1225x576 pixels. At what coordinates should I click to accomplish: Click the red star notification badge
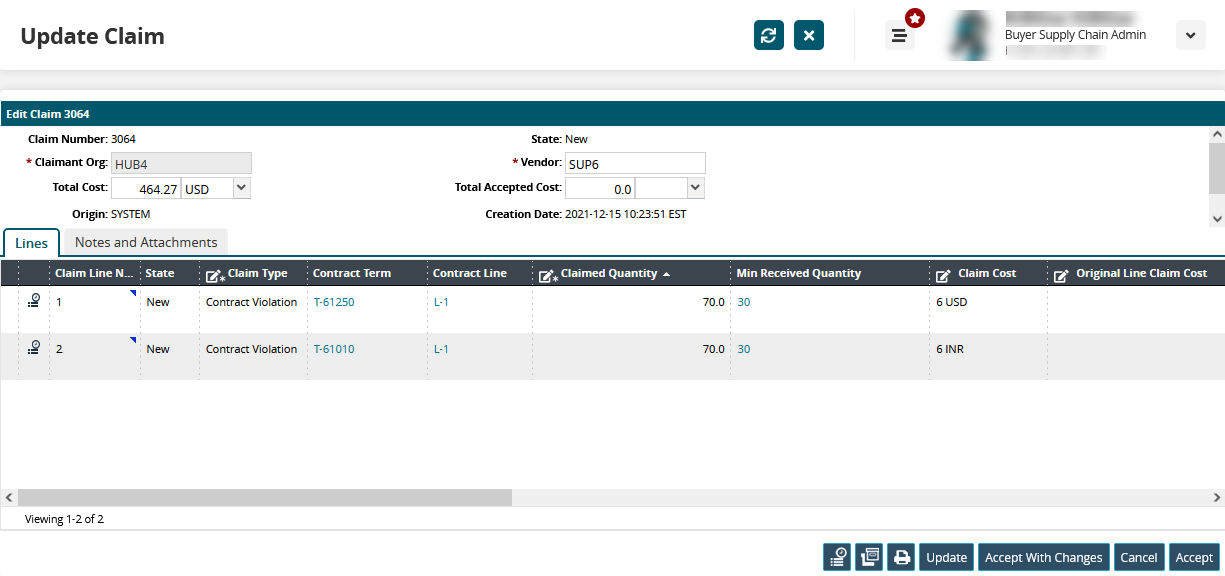click(915, 18)
